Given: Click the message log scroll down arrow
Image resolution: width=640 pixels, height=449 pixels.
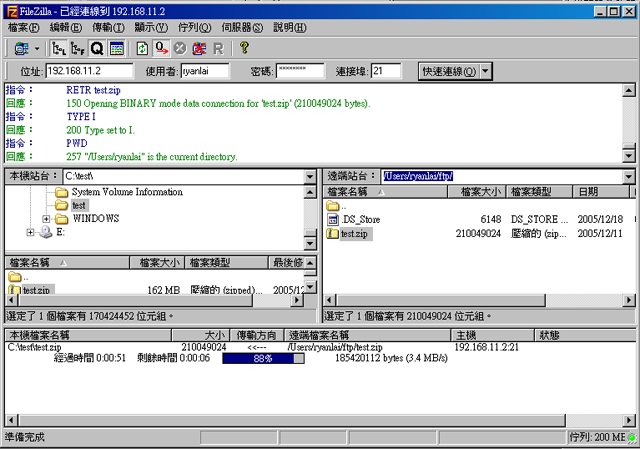Looking at the screenshot, I should click(629, 156).
